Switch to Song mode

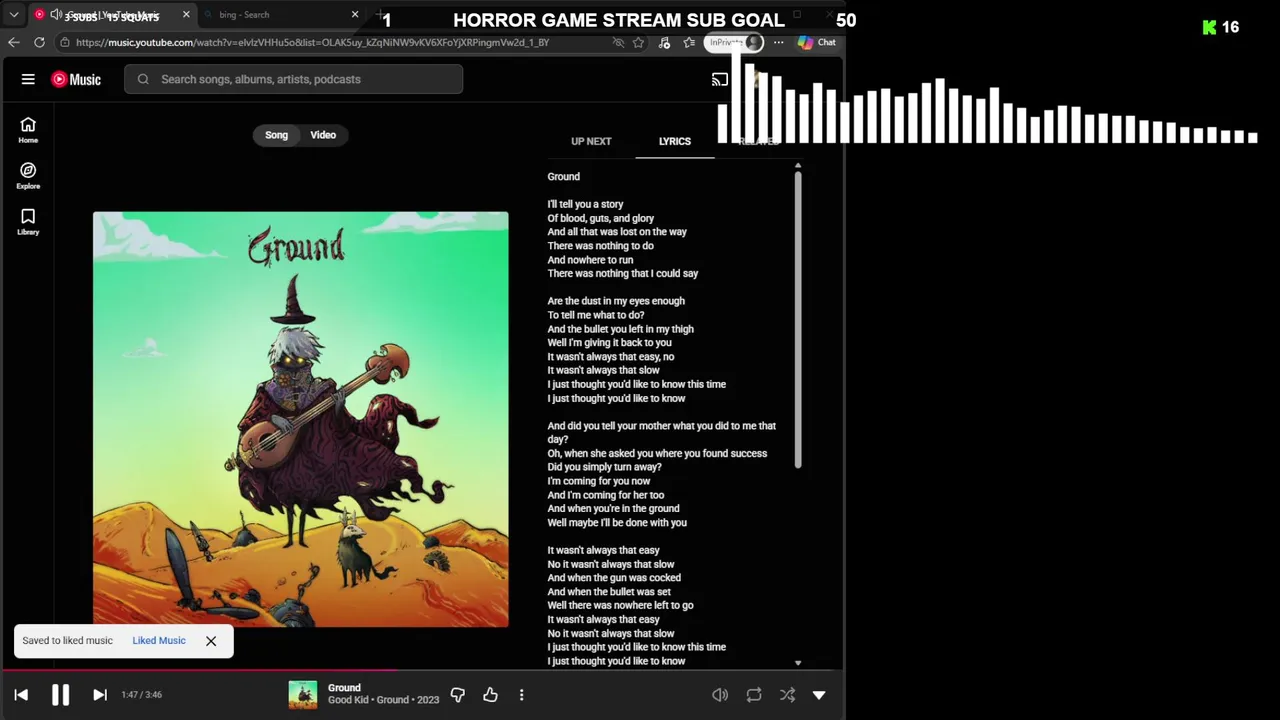coord(277,135)
